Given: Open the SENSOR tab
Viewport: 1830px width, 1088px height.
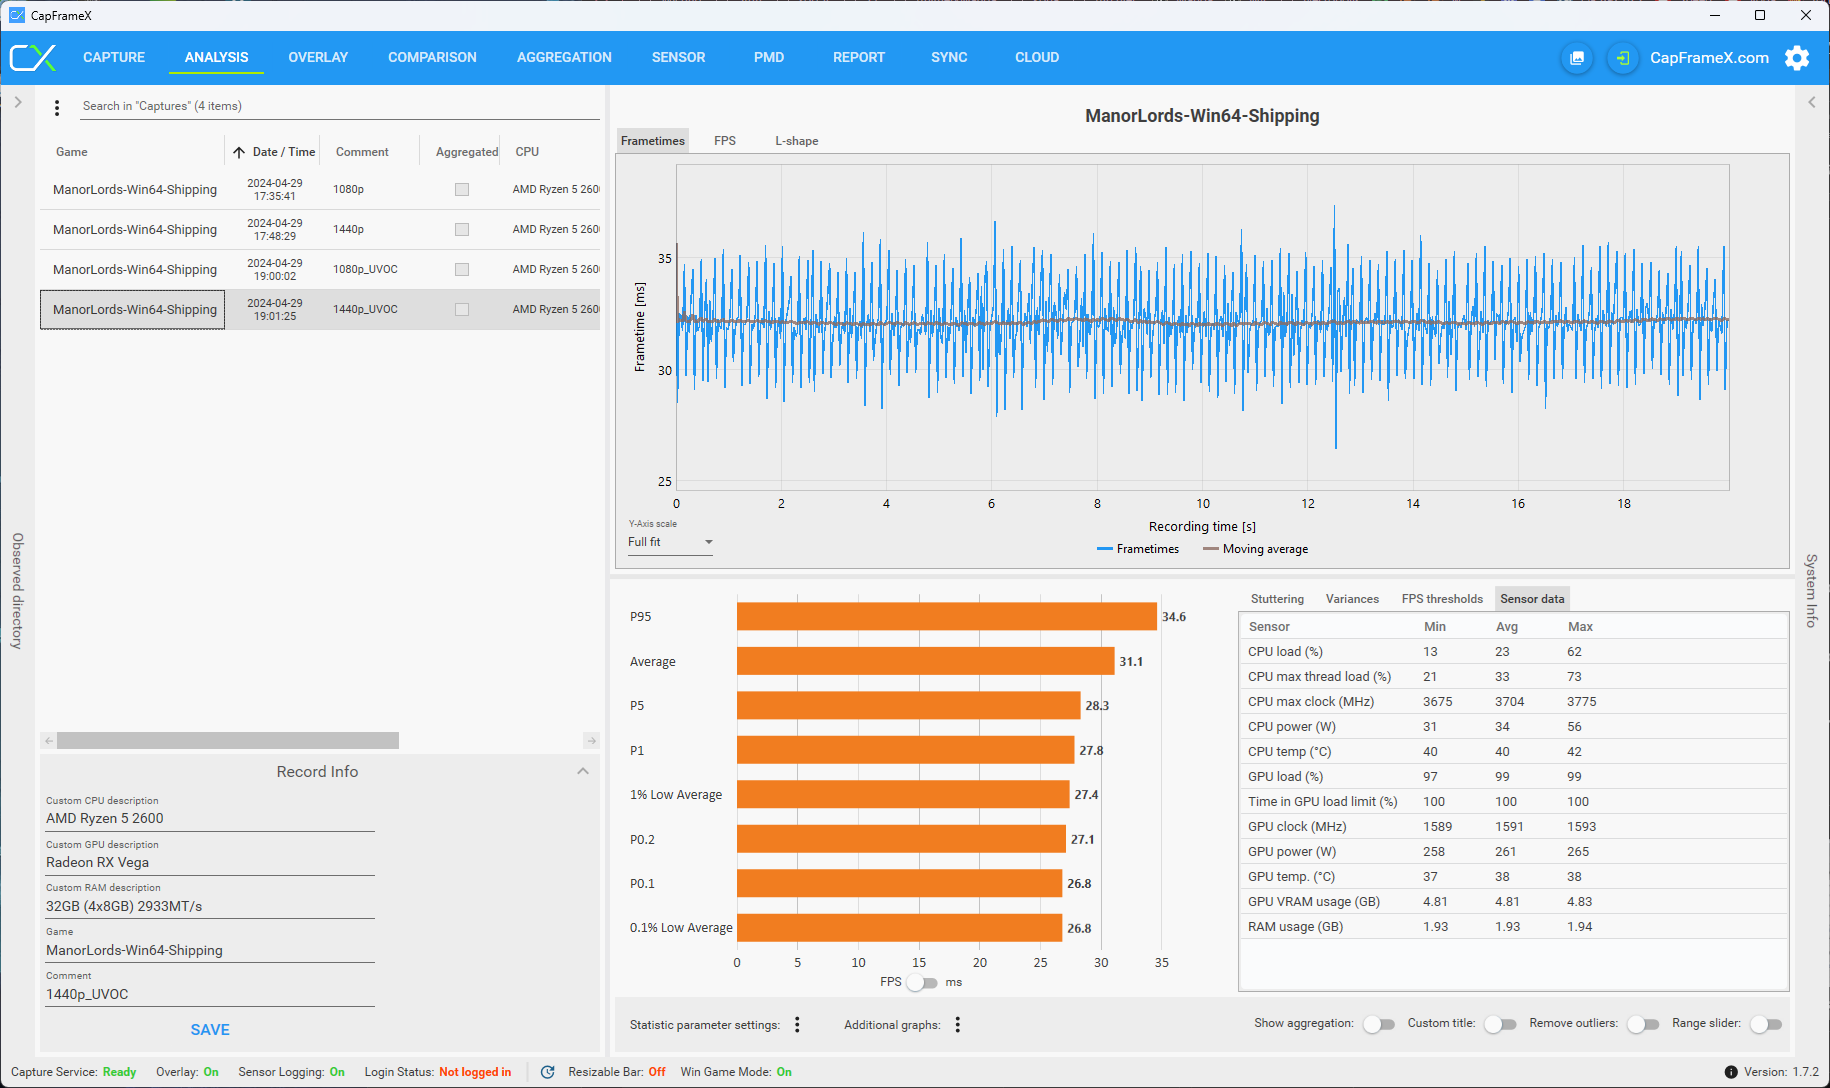Looking at the screenshot, I should pyautogui.click(x=679, y=58).
